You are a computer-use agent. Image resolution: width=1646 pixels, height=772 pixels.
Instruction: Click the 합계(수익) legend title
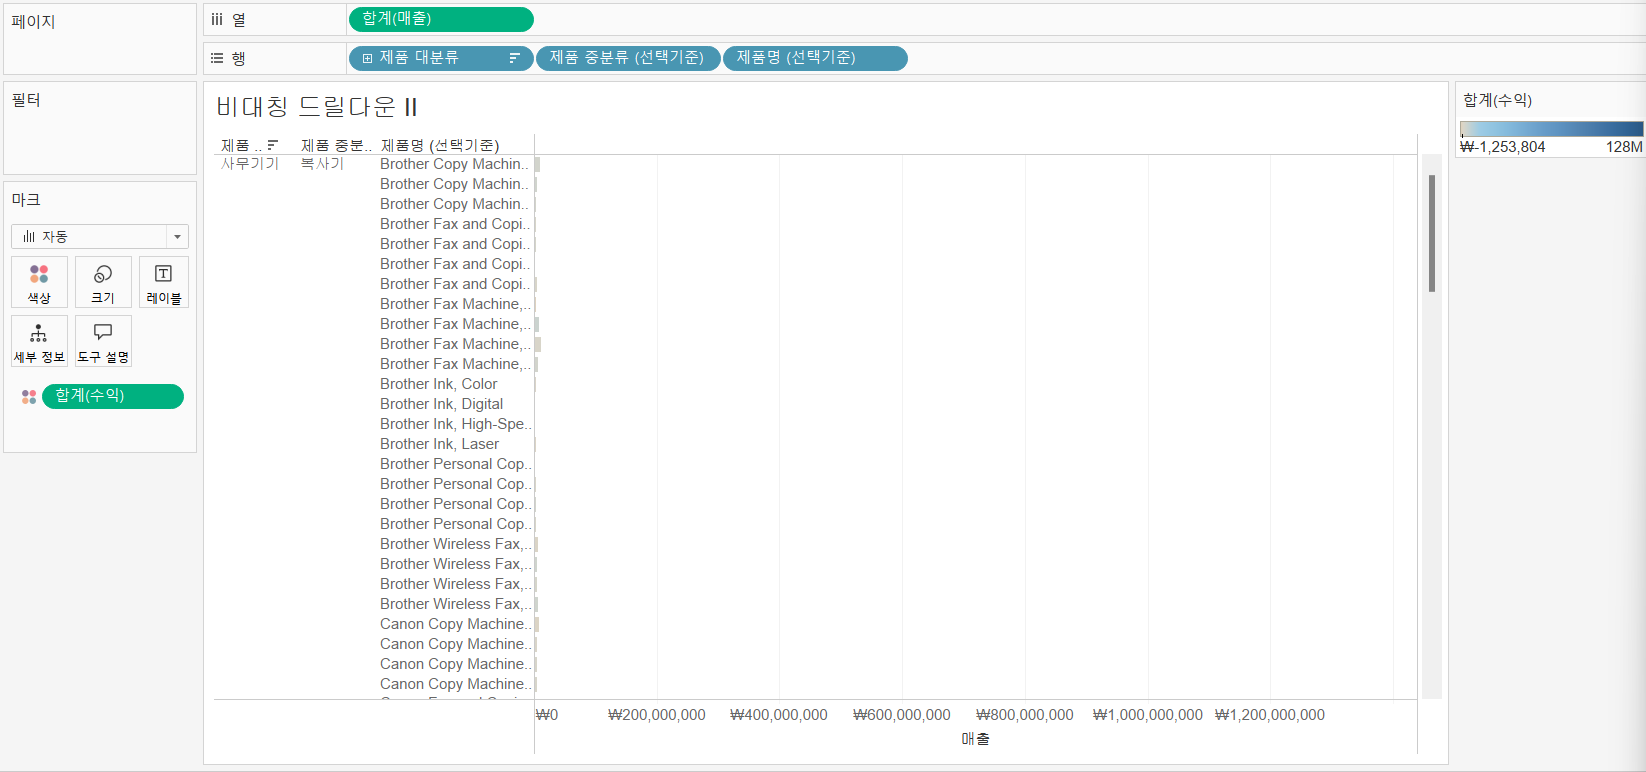1497,100
